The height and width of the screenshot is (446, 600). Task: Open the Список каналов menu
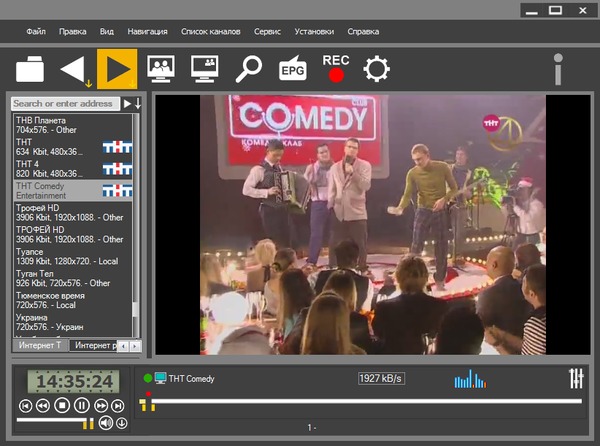213,31
